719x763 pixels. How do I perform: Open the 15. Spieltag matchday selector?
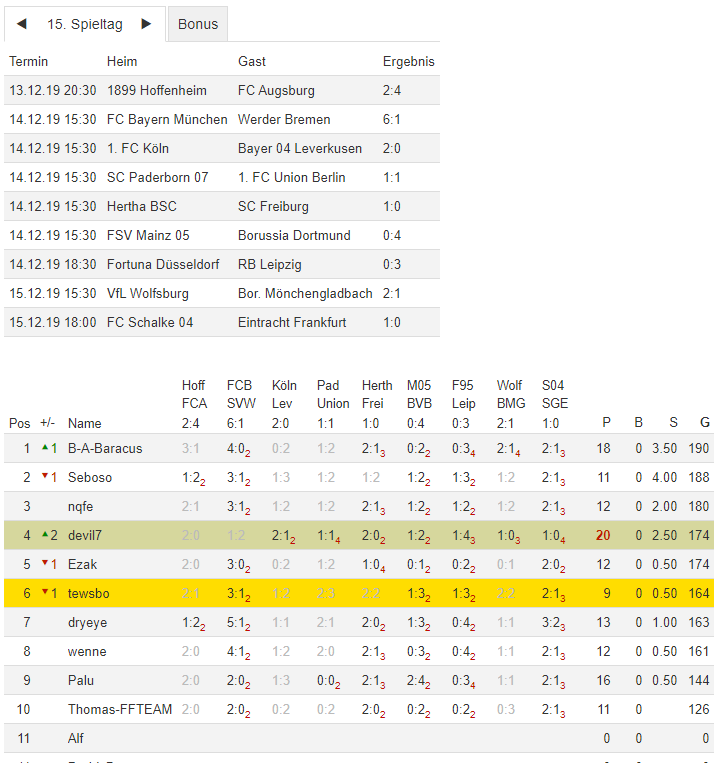pos(84,24)
